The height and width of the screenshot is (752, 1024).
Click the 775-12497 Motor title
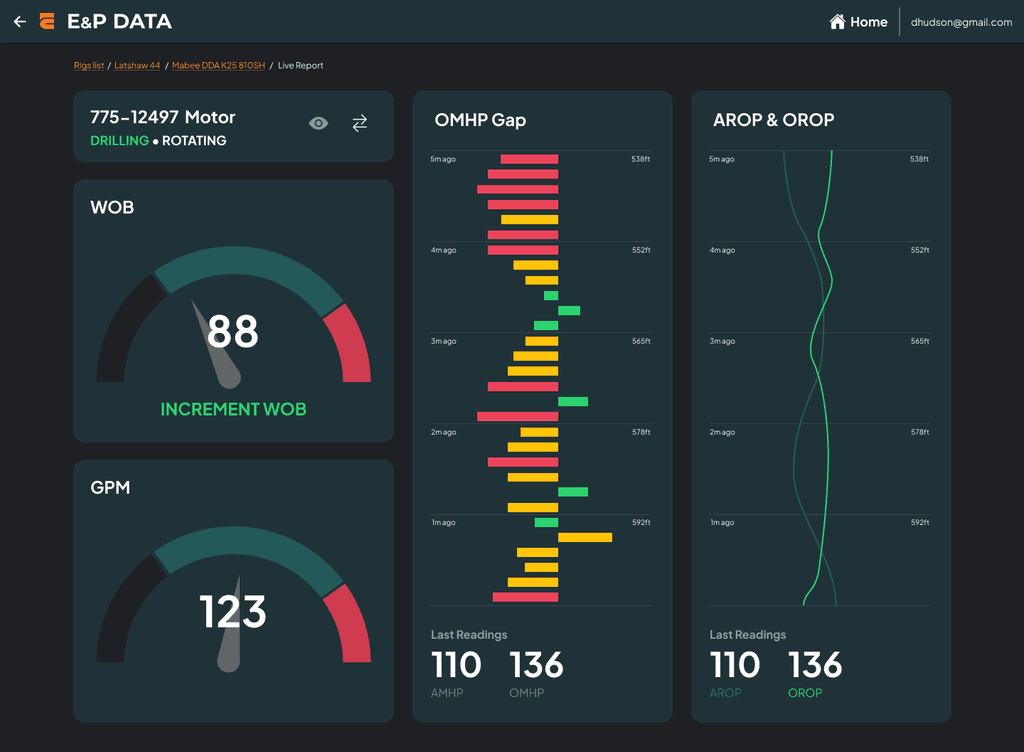pos(163,117)
